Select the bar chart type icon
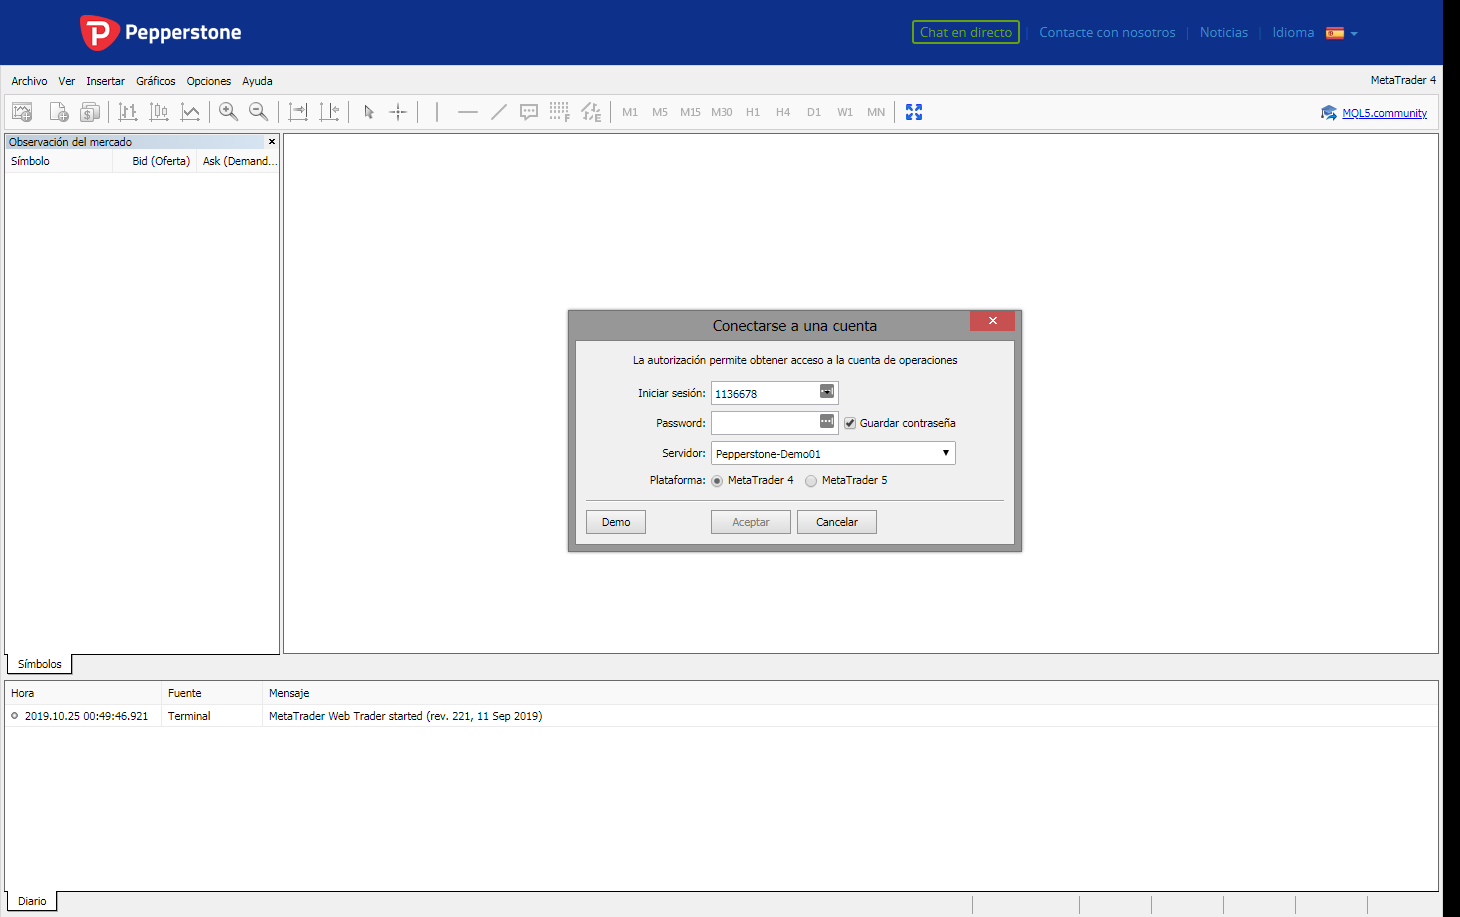1460x917 pixels. (x=128, y=112)
